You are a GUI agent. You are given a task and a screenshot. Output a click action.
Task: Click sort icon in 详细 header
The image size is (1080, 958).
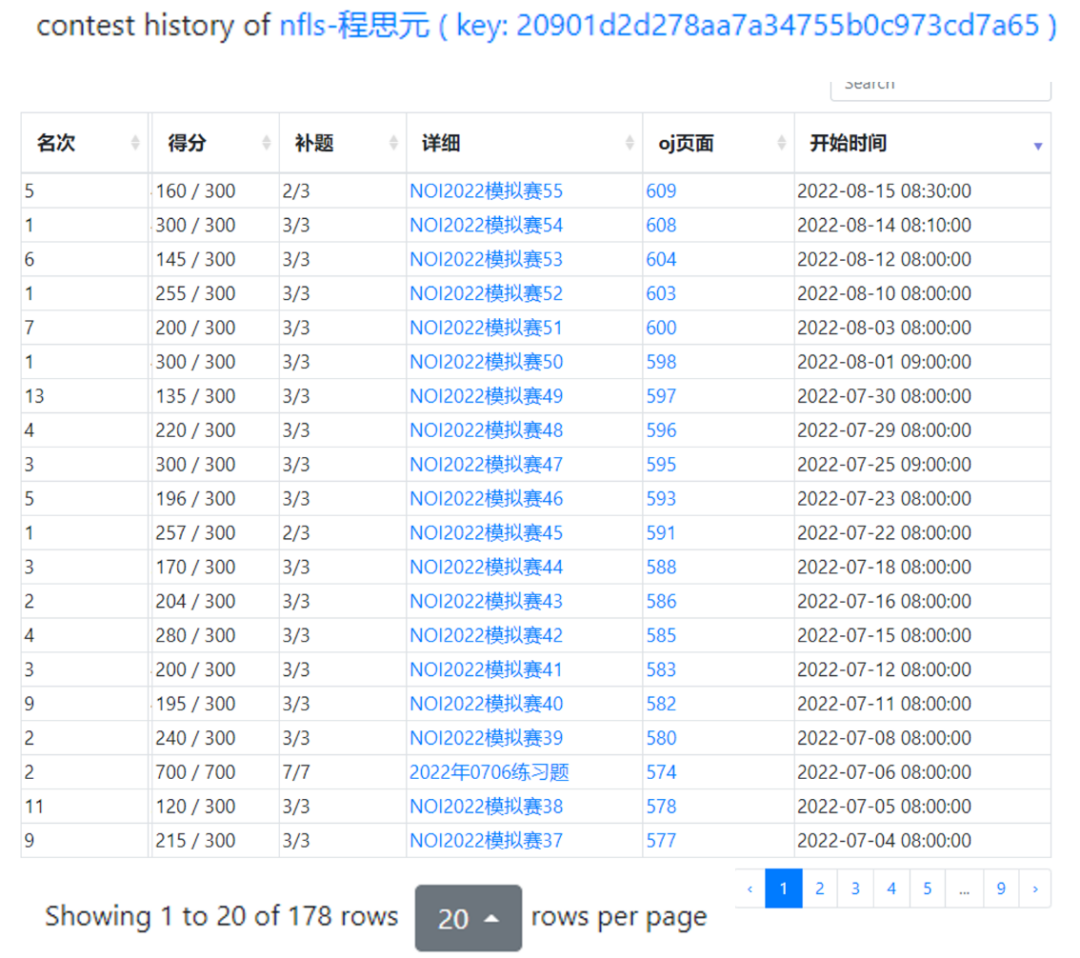[630, 144]
